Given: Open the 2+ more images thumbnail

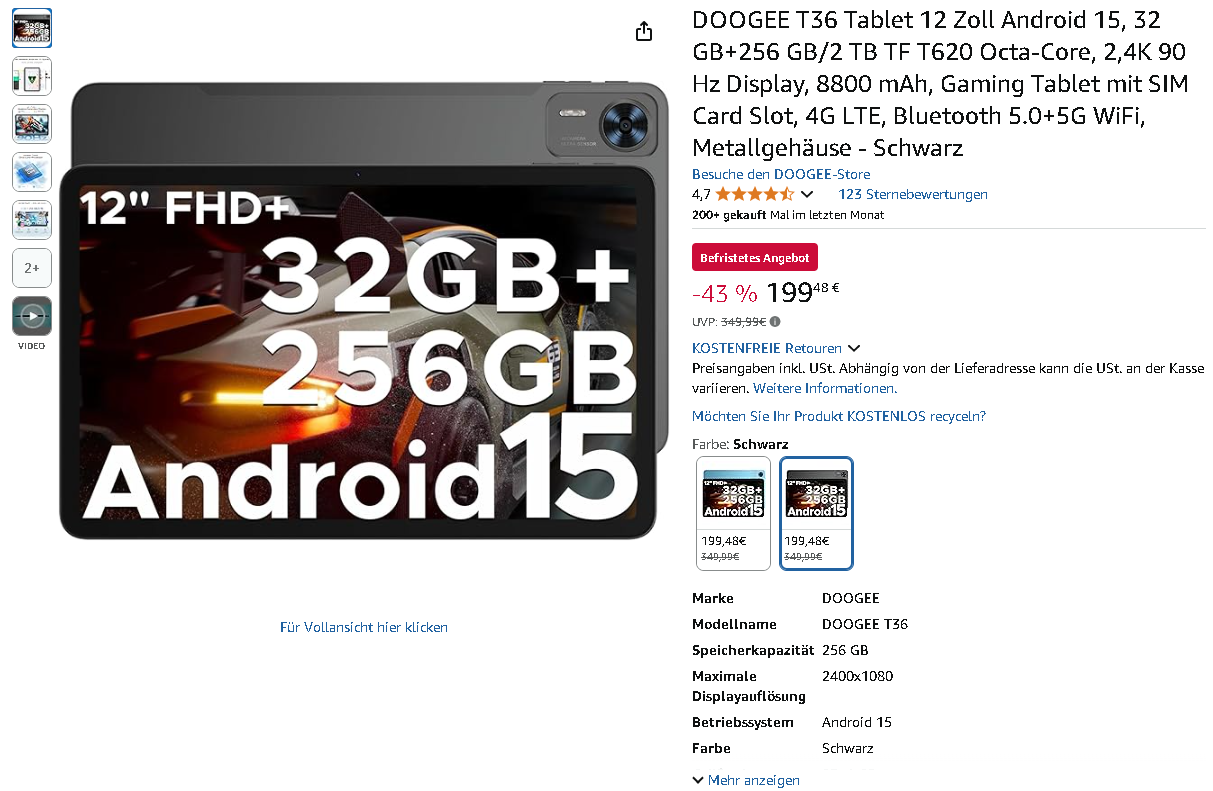Looking at the screenshot, I should click(x=32, y=268).
